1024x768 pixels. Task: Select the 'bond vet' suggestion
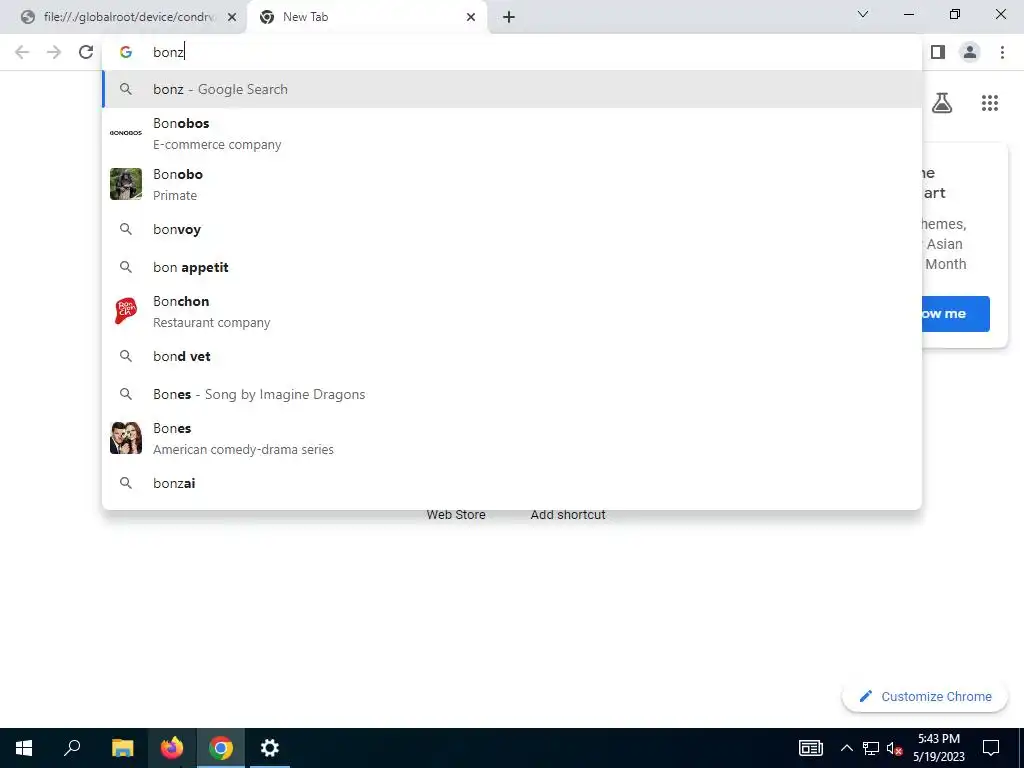tap(512, 356)
